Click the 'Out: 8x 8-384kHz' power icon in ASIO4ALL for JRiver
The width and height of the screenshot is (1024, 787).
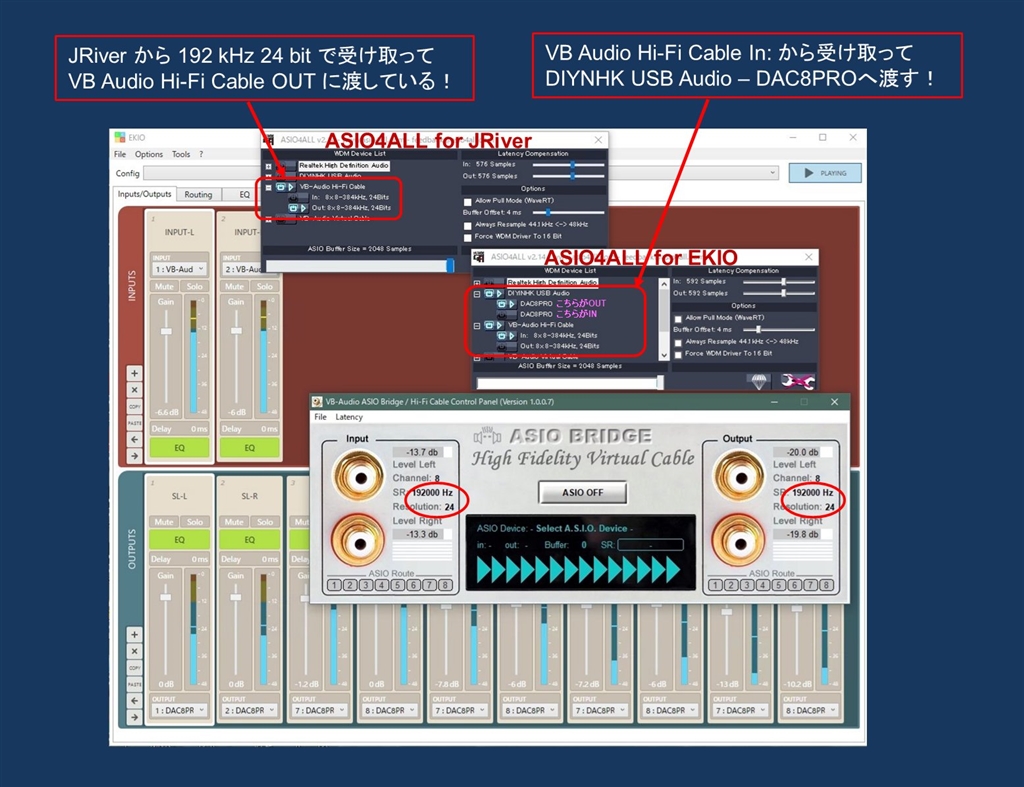(x=294, y=208)
